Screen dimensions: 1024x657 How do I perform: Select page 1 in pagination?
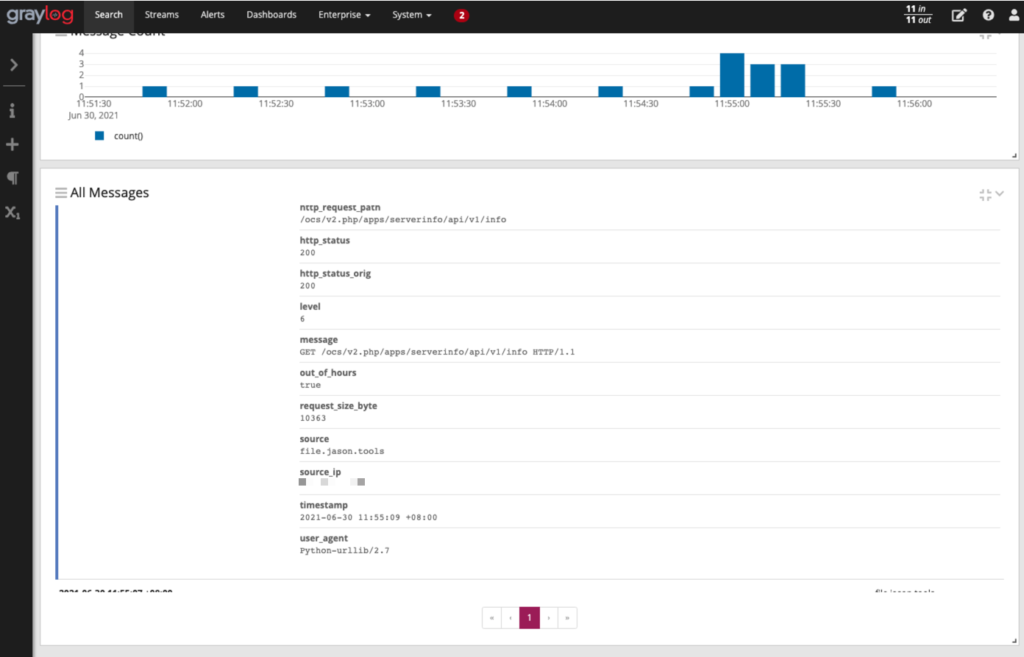tap(530, 618)
